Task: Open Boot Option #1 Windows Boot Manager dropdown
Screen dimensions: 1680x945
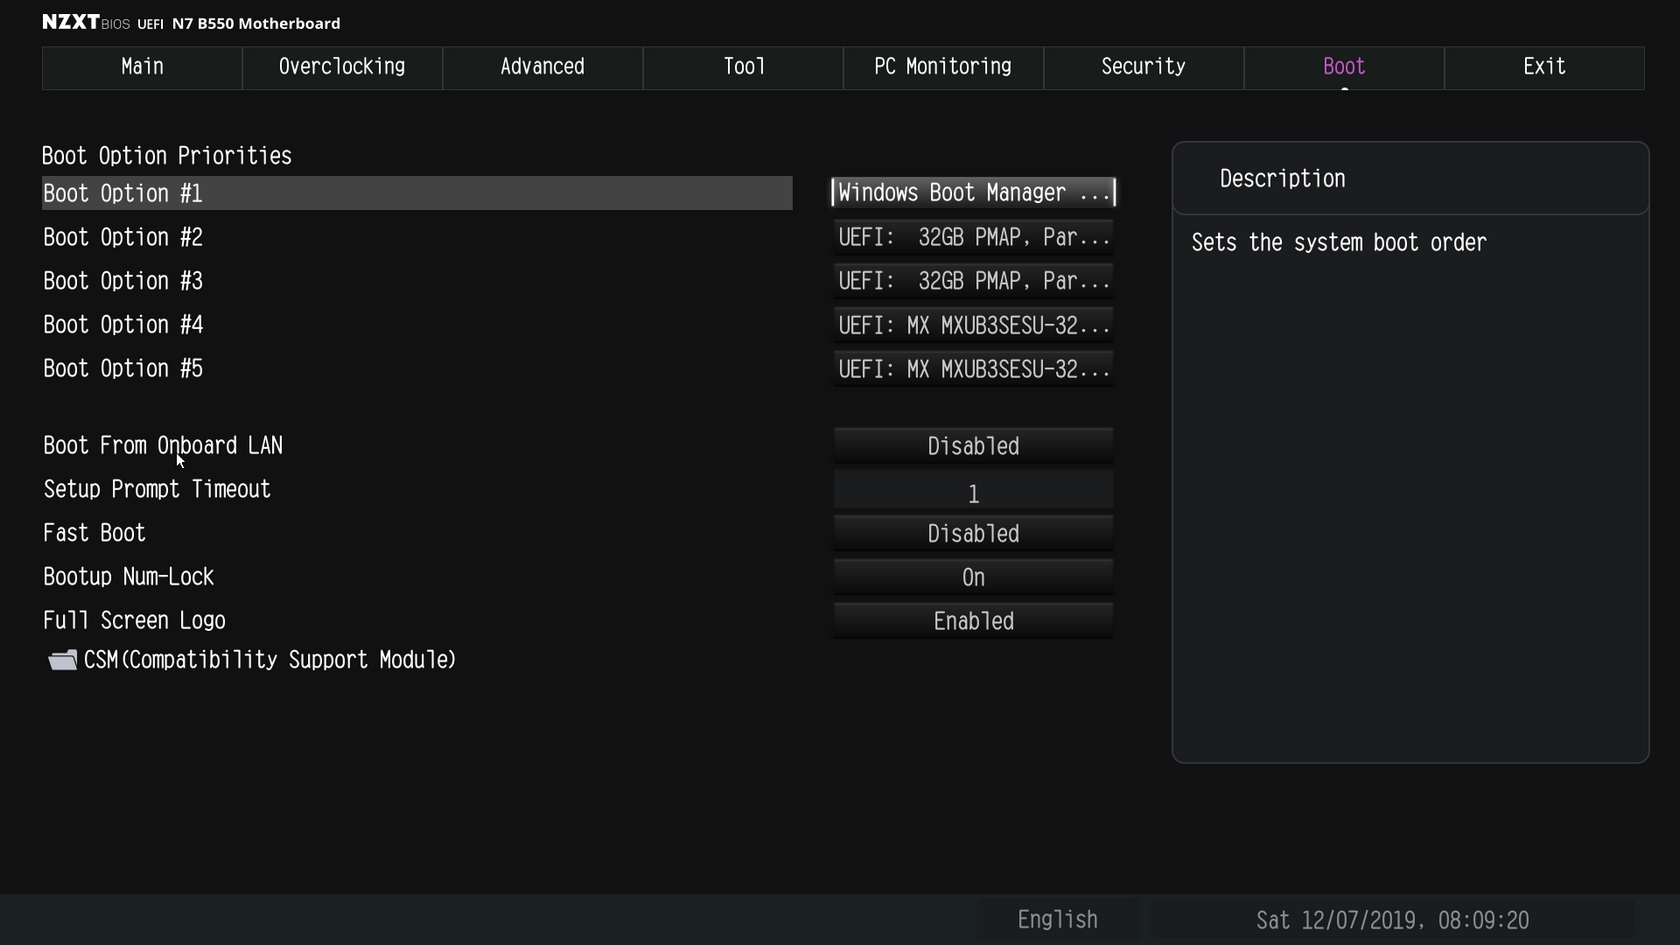Action: coord(973,192)
